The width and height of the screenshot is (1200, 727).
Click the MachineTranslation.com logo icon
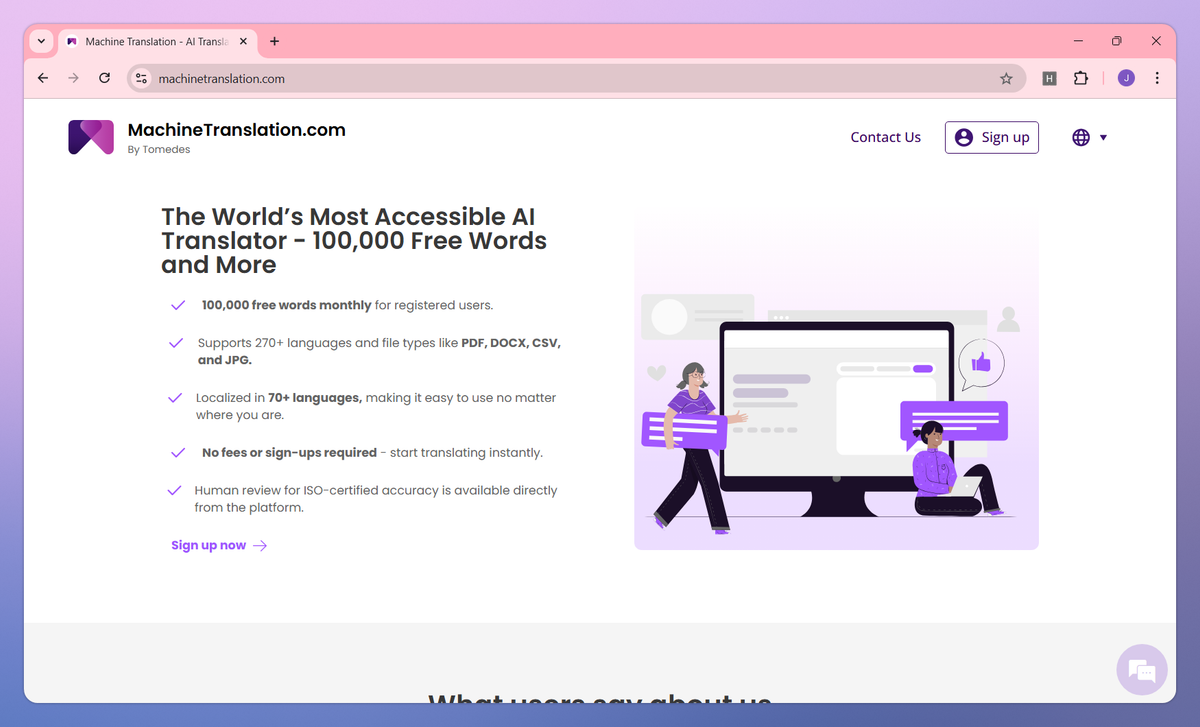coord(91,137)
